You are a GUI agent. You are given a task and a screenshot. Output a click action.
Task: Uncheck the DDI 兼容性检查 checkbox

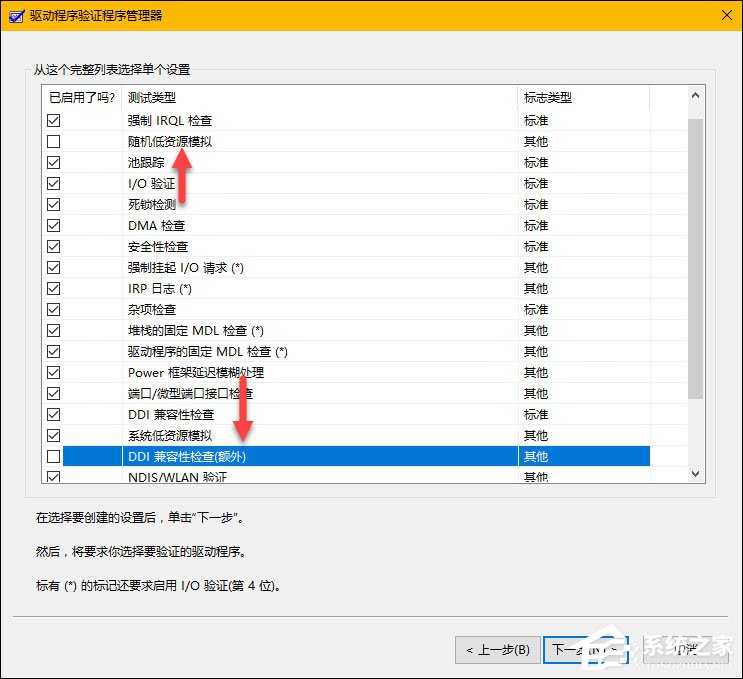(54, 414)
